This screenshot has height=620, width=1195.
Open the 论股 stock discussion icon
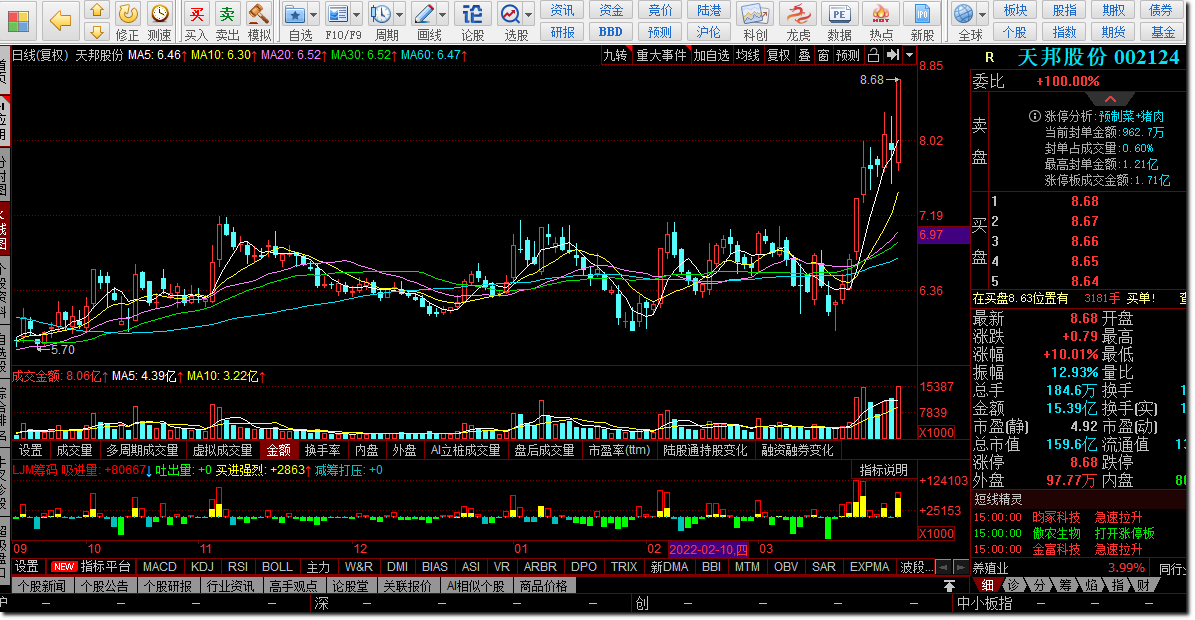tap(473, 21)
